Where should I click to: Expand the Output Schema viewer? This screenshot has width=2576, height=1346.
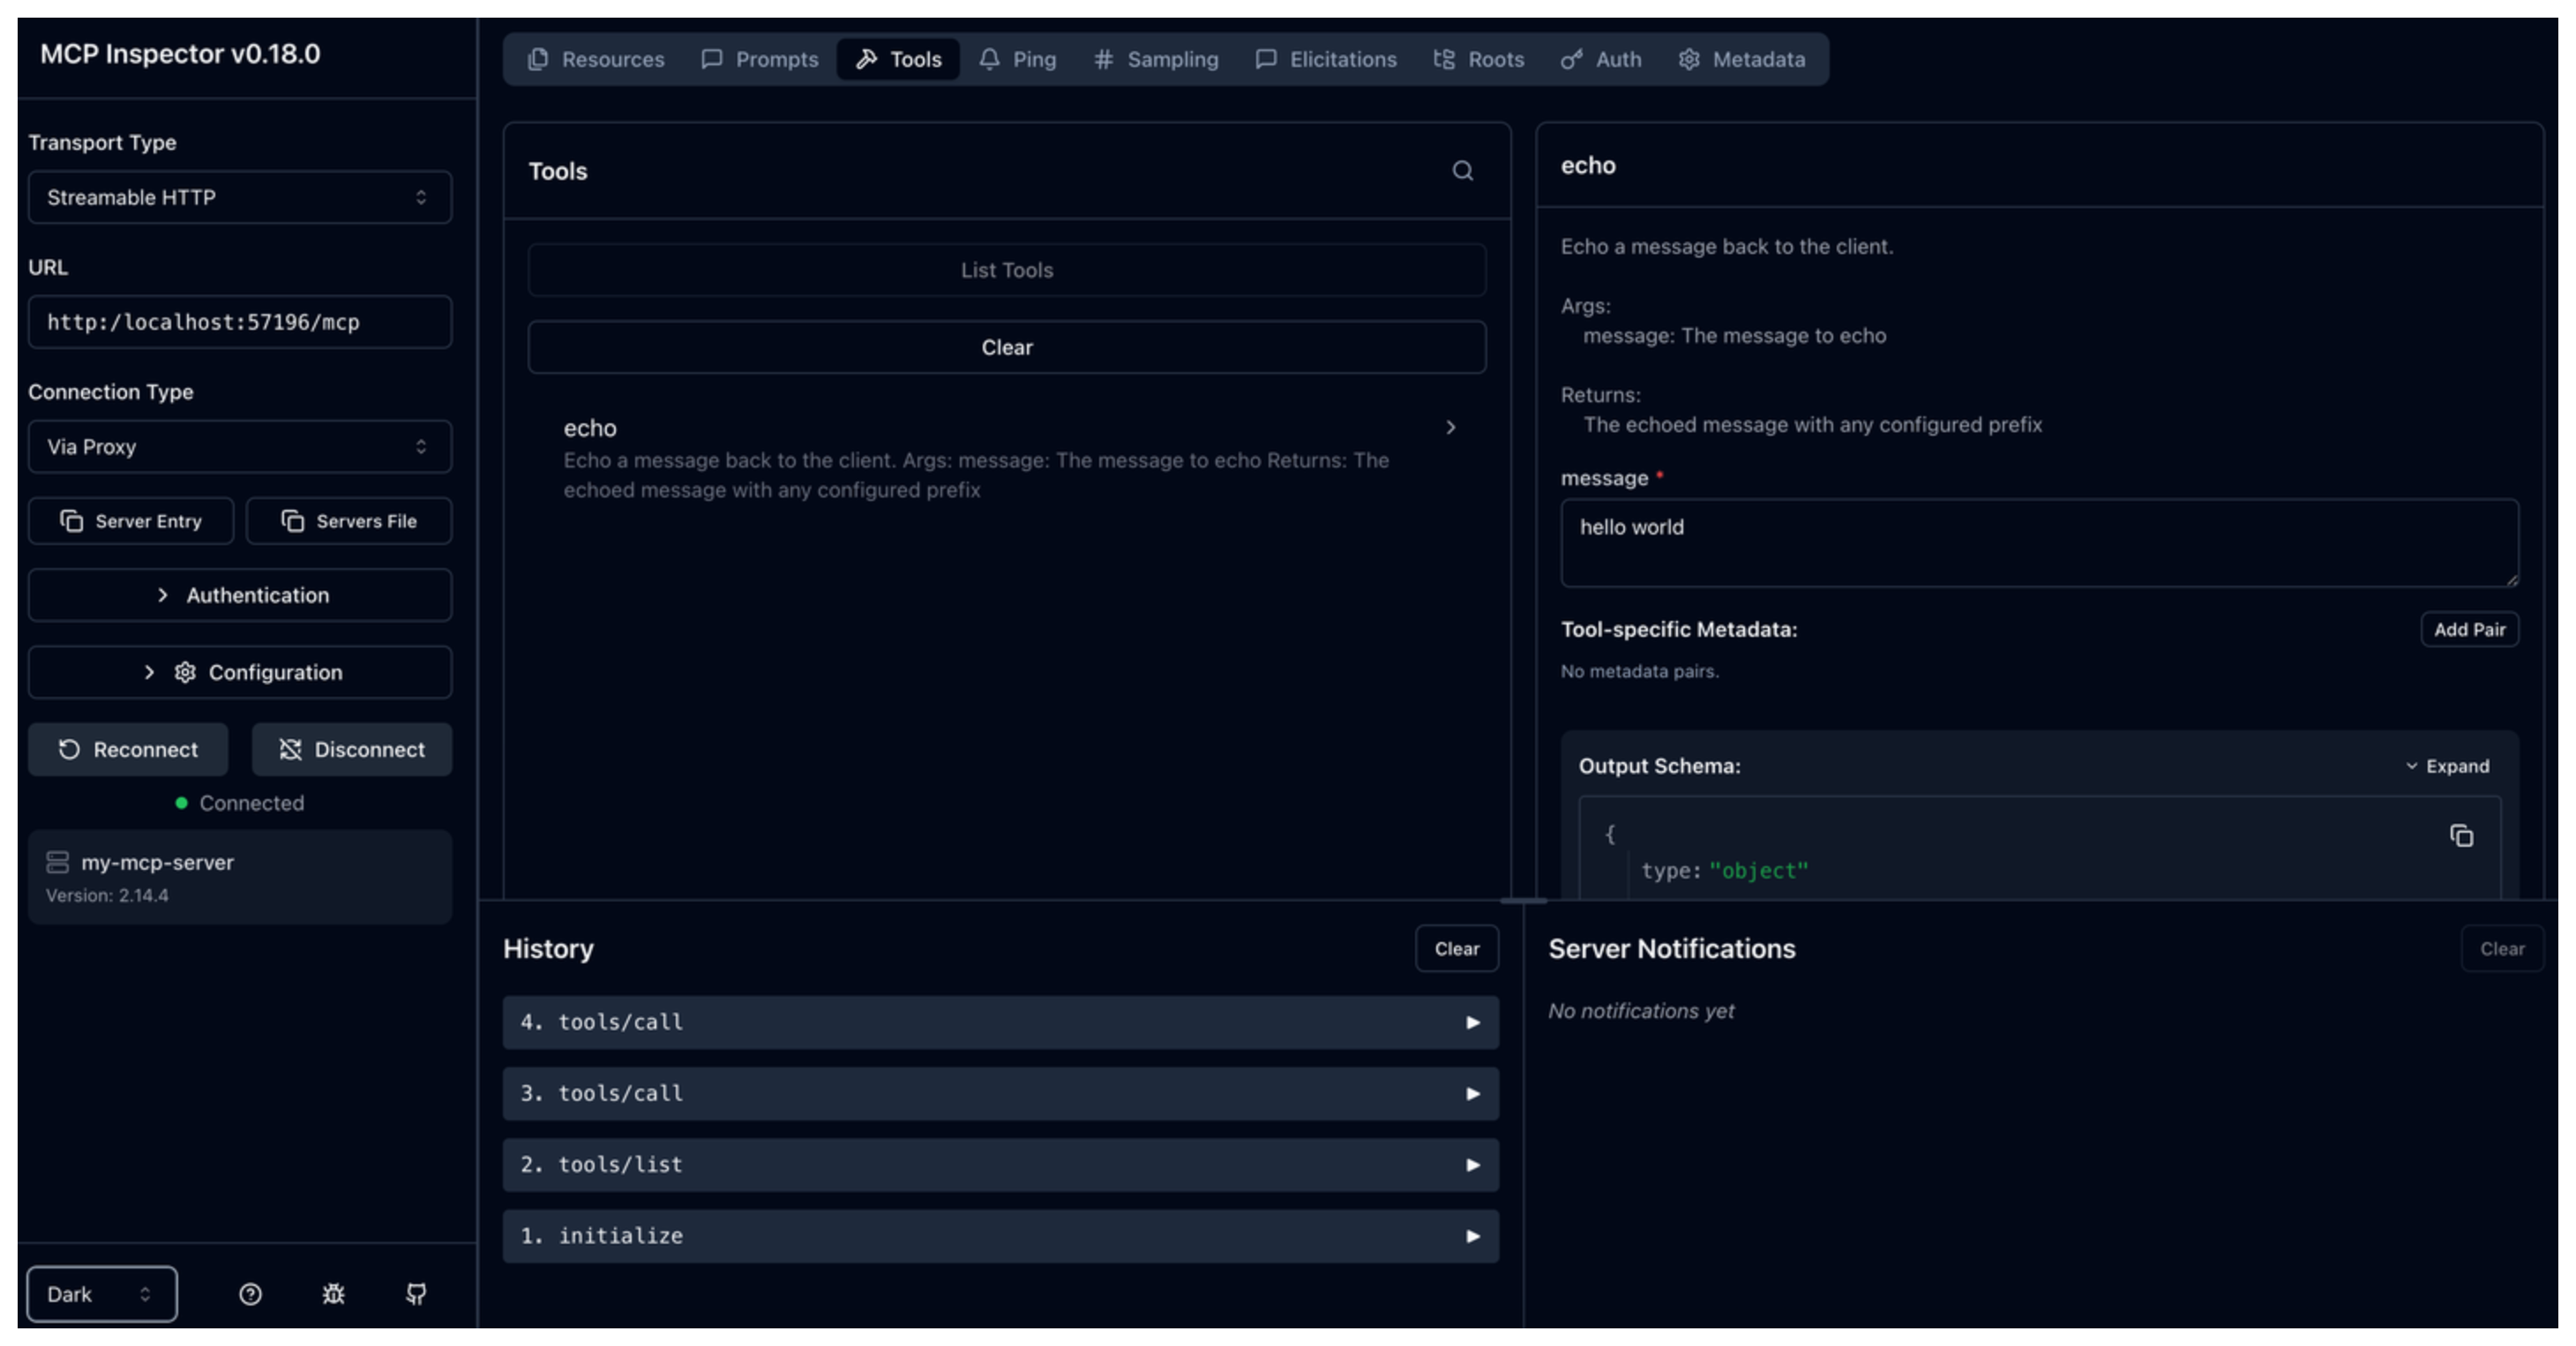(x=2446, y=766)
